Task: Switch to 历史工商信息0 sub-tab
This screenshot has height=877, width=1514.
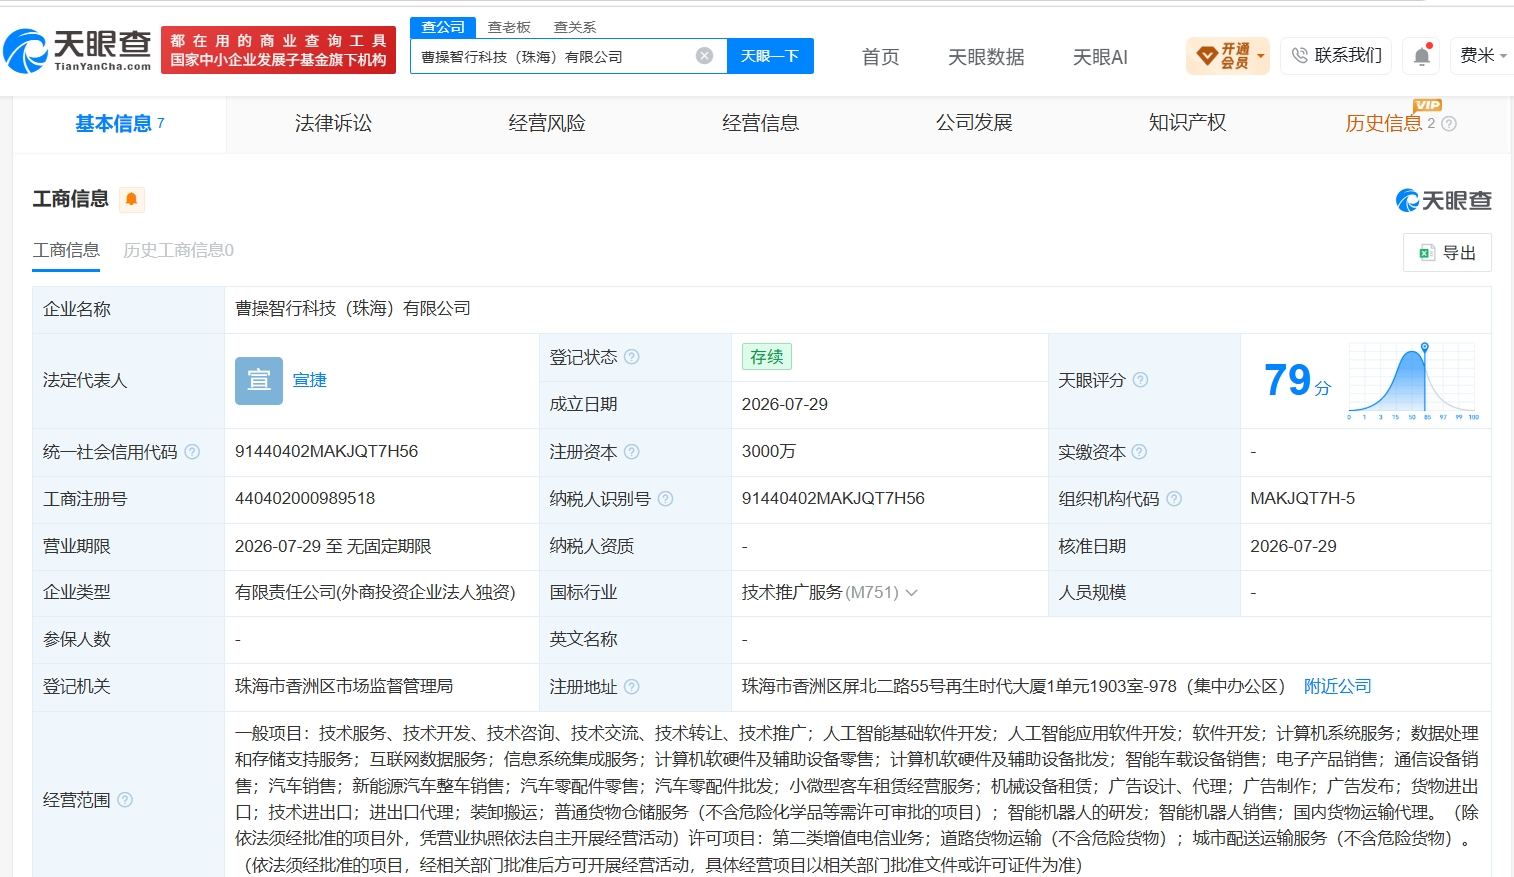Action: click(x=178, y=250)
